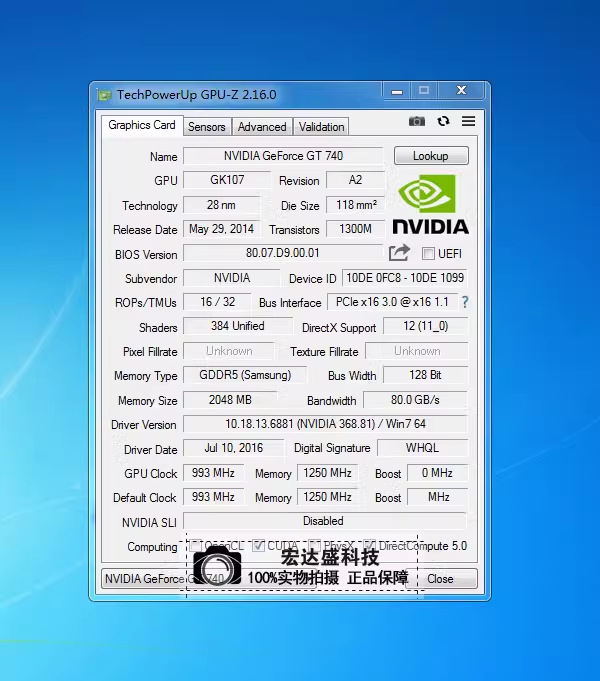This screenshot has width=600, height=681.
Task: Click the Bus Width 128 Bit field
Action: coord(426,375)
